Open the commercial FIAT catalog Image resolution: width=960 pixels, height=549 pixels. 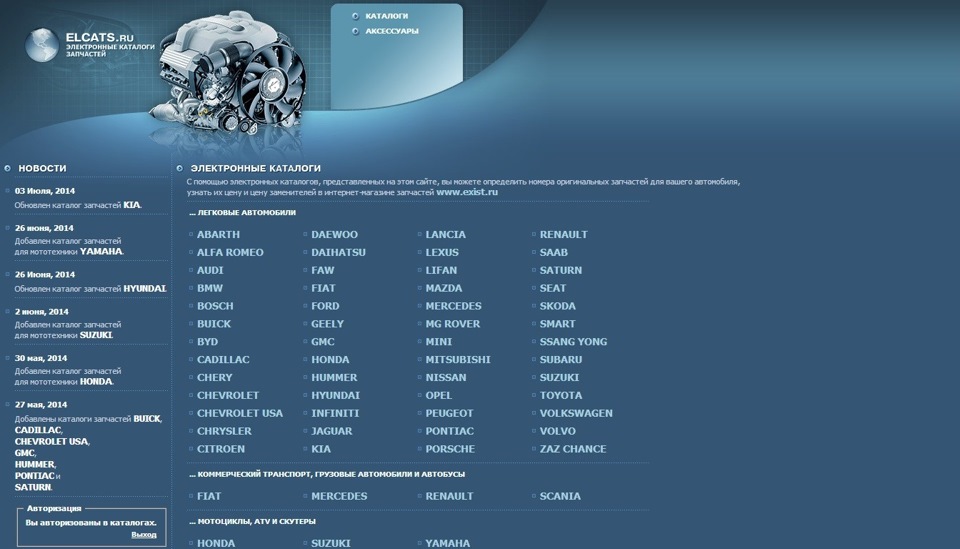(209, 496)
